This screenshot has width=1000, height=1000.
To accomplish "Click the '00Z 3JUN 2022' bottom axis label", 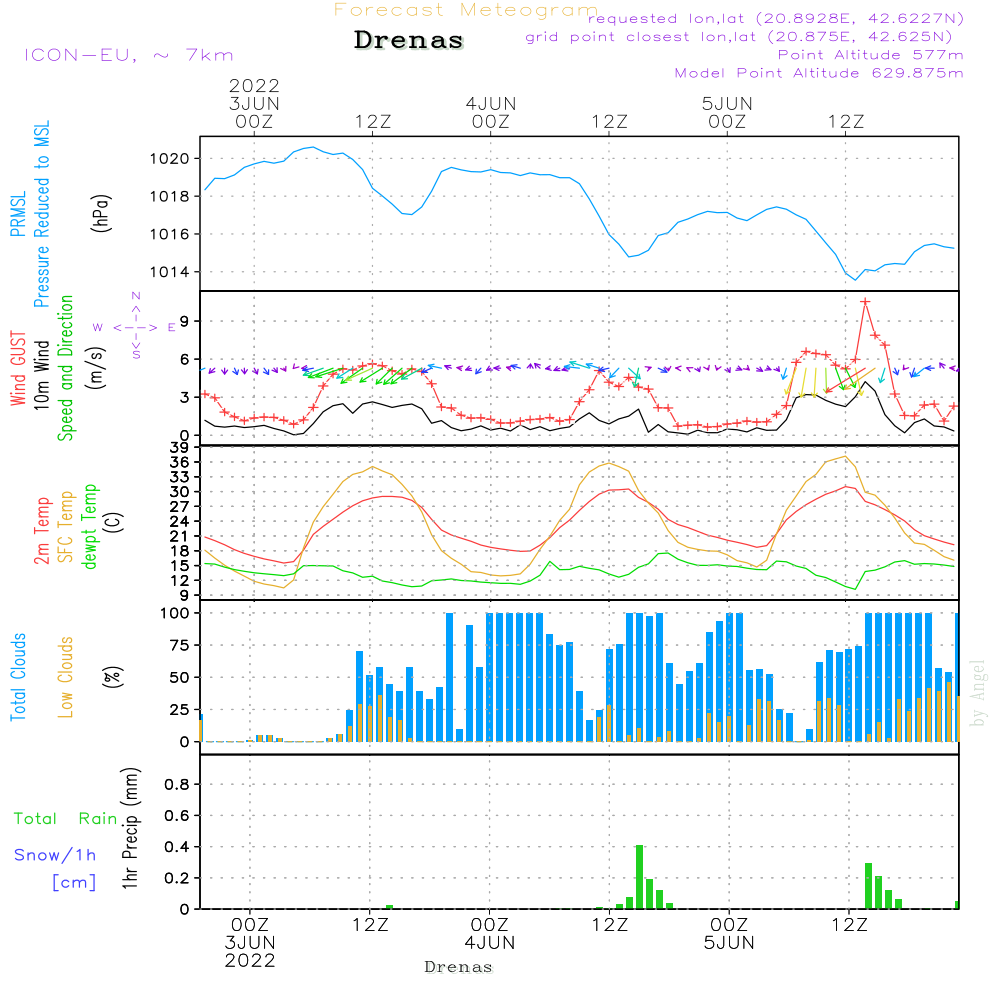I will pos(250,943).
